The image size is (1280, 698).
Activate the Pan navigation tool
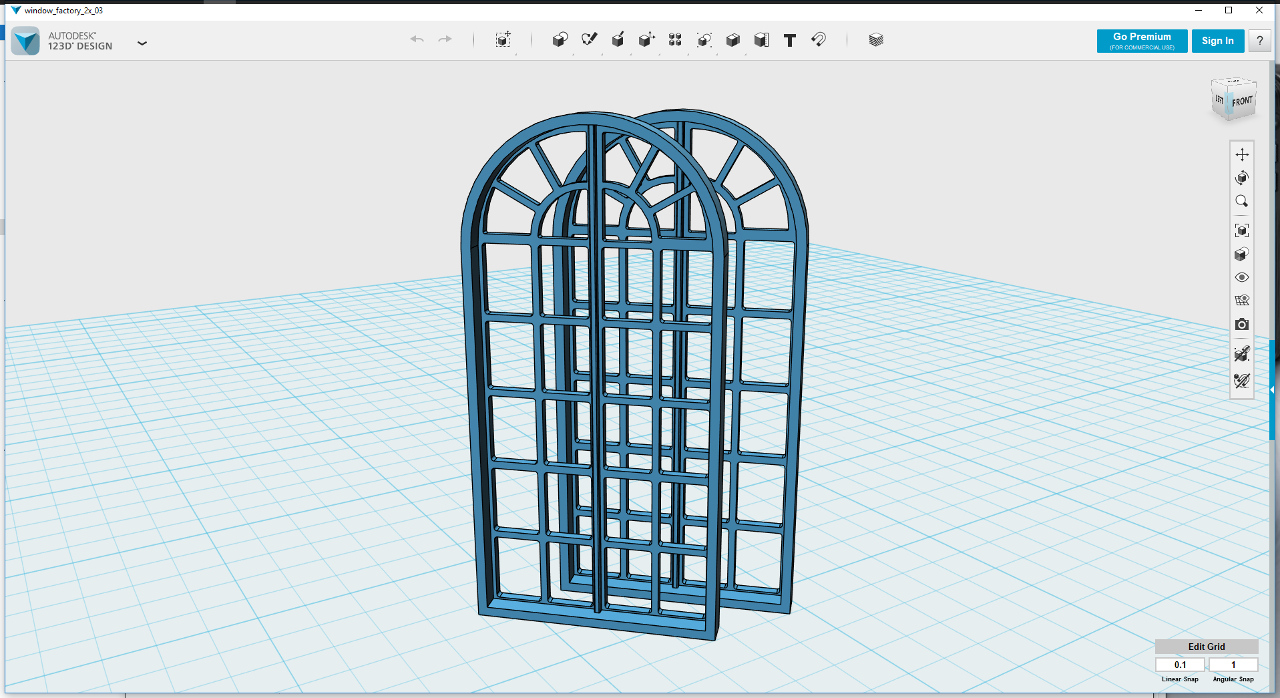tap(1242, 154)
